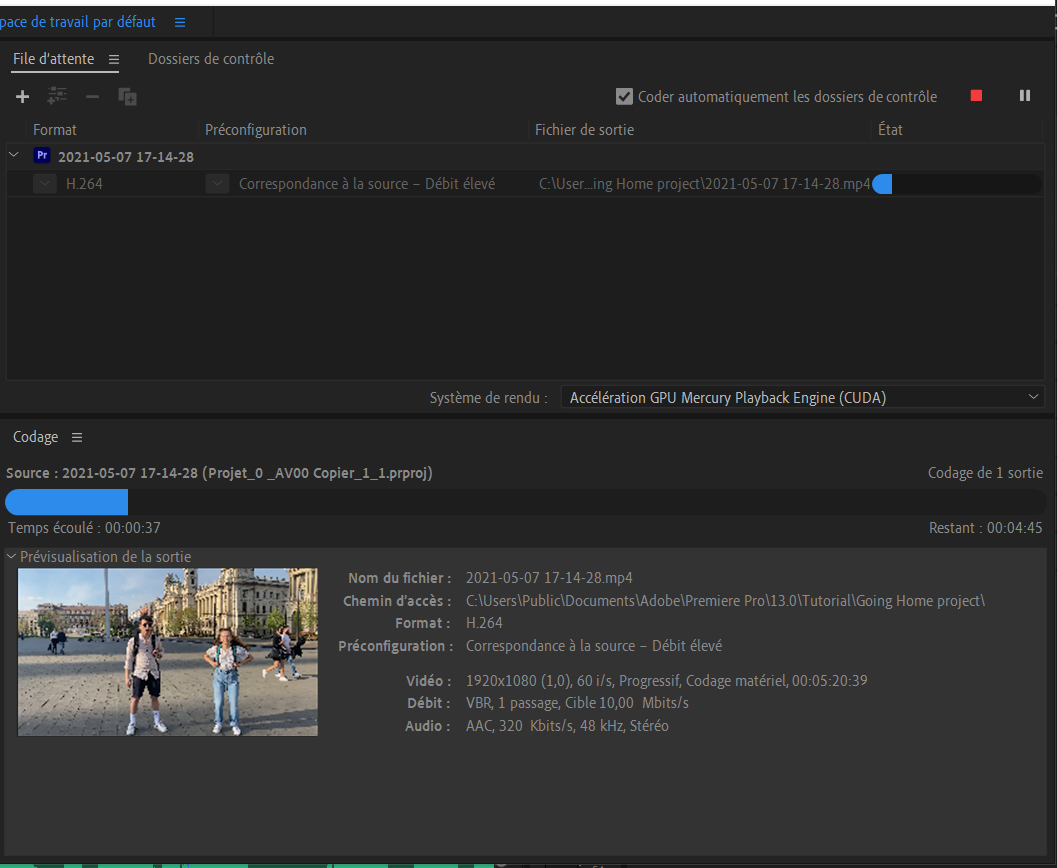Click the AAC audio details text
This screenshot has width=1057, height=868.
(567, 726)
